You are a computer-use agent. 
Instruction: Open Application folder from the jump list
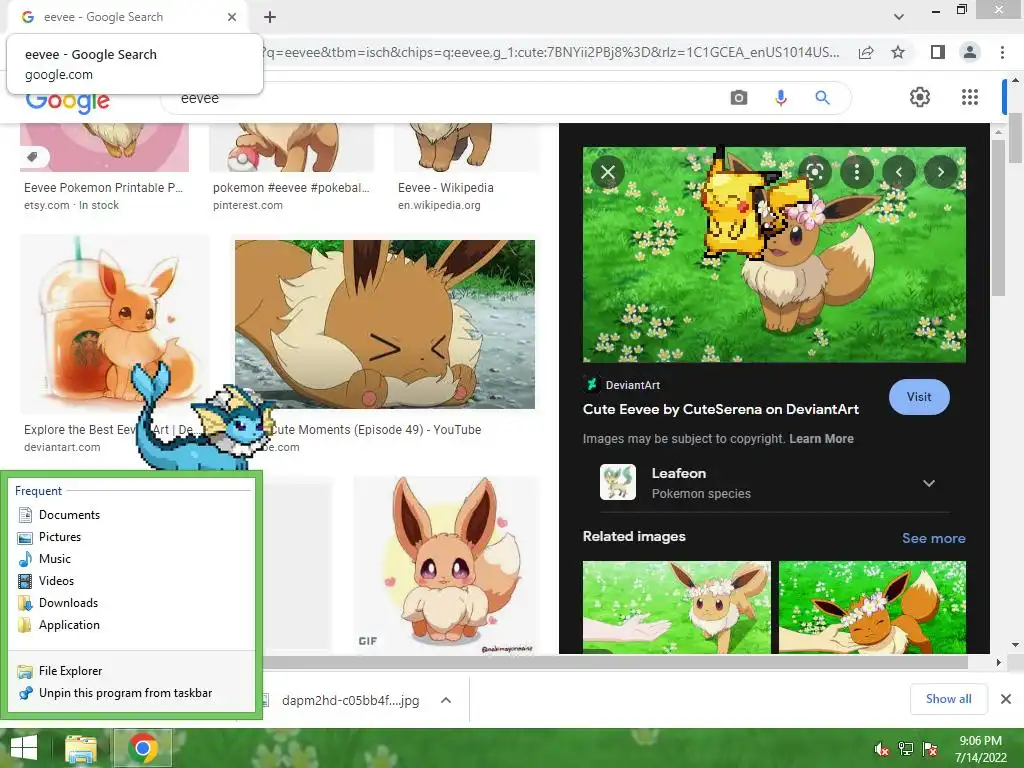(x=131, y=625)
